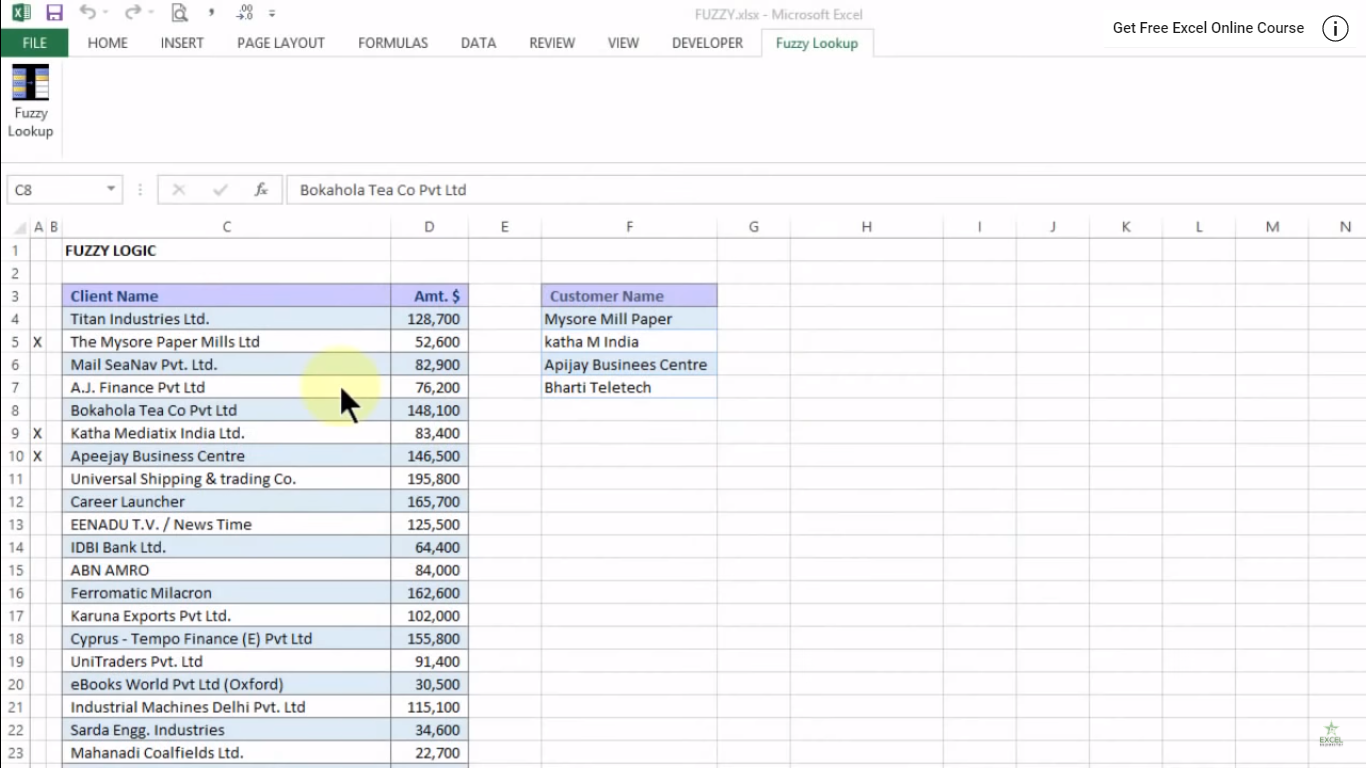Select column H header
This screenshot has width=1366, height=768.
point(866,227)
